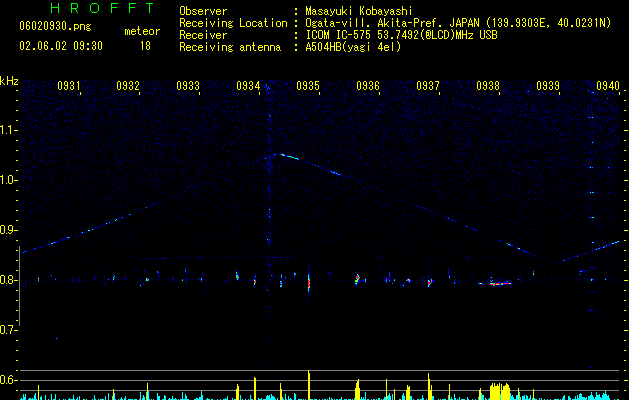The image size is (629, 400).
Task: Click observer name Masayuki Kobayashi
Action: (359, 11)
